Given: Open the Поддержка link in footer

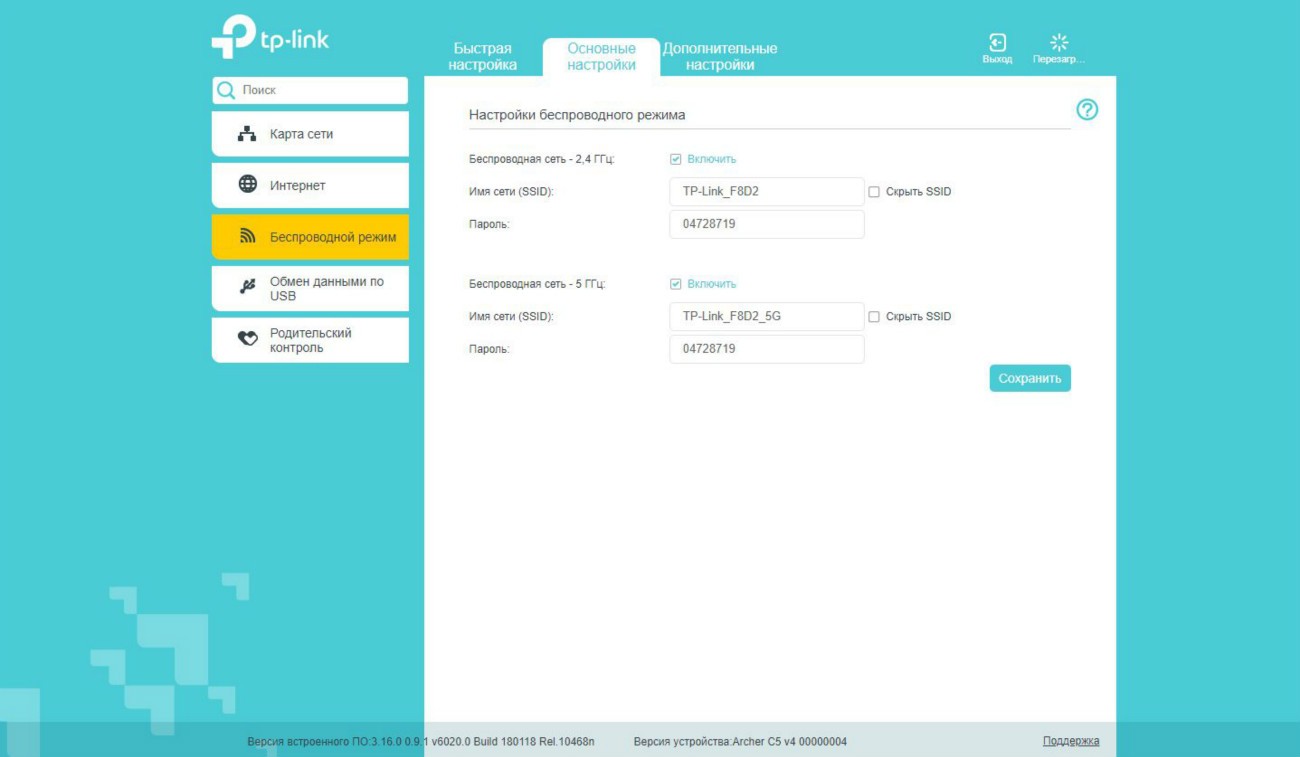Looking at the screenshot, I should [x=1070, y=741].
